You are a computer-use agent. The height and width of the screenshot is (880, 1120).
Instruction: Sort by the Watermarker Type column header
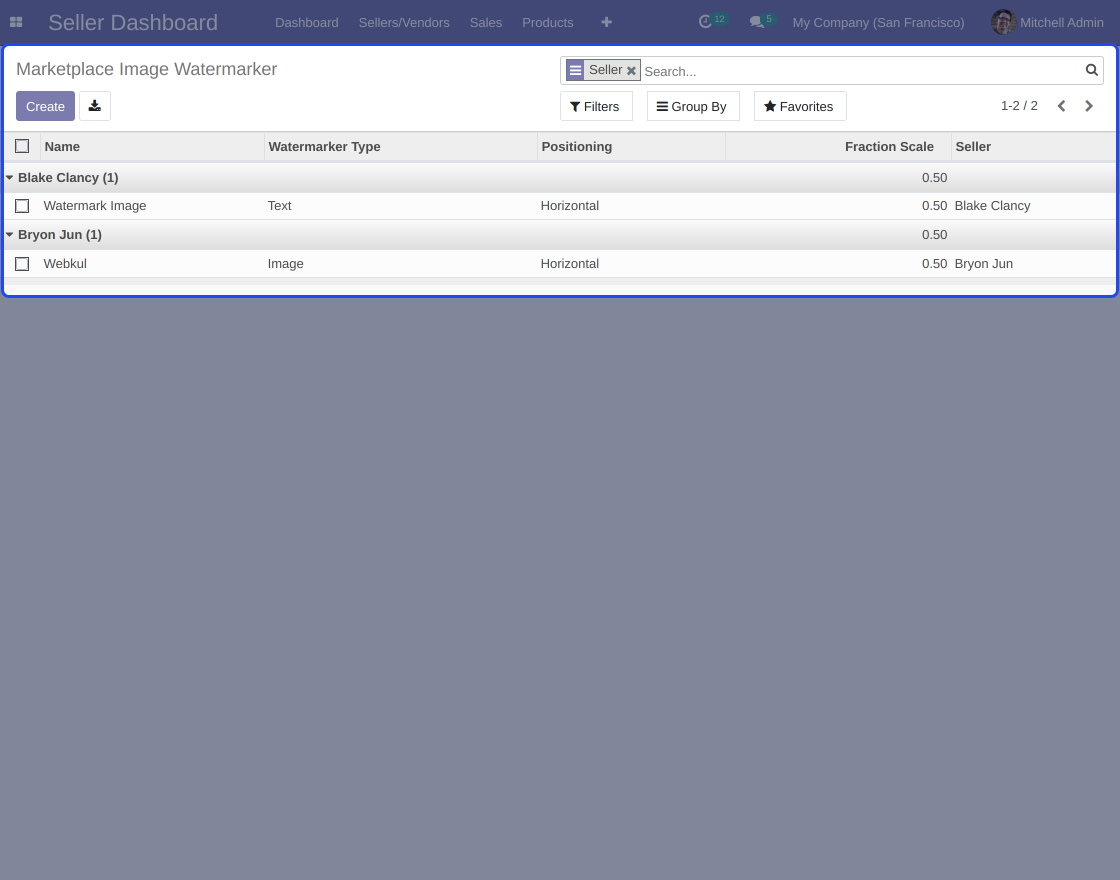coord(401,146)
